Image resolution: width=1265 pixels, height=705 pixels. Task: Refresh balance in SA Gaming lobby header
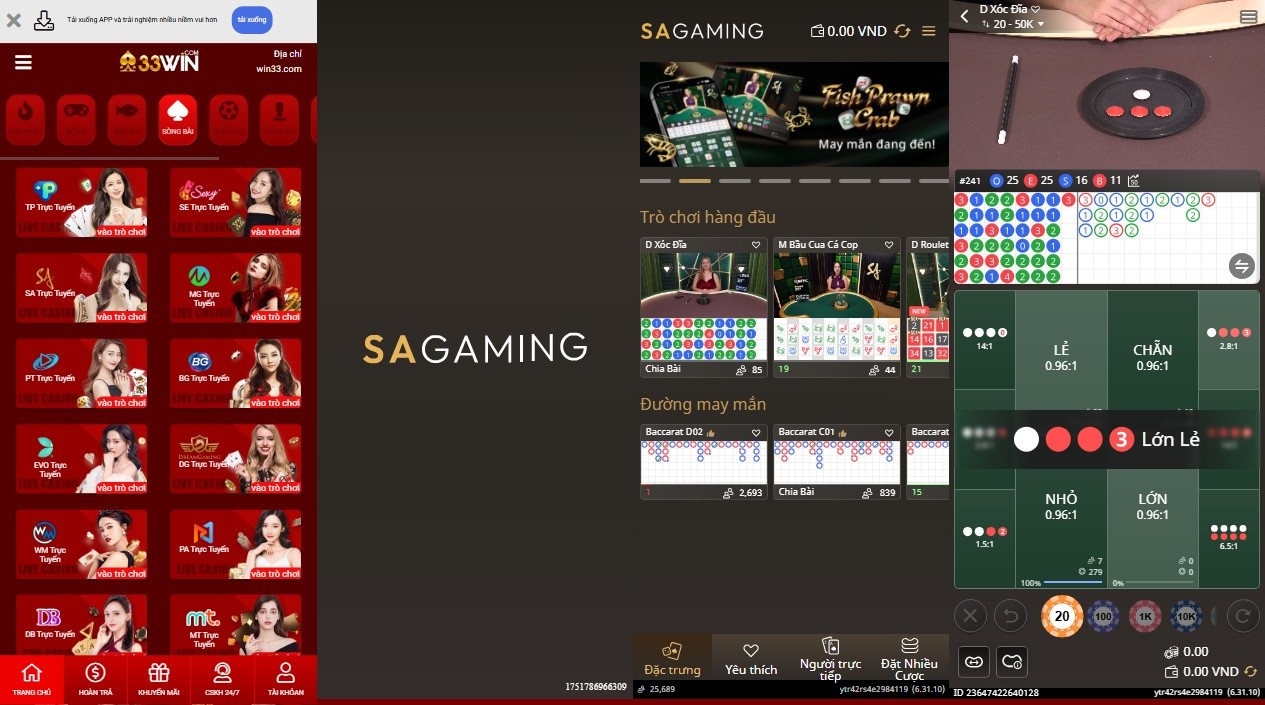(902, 31)
